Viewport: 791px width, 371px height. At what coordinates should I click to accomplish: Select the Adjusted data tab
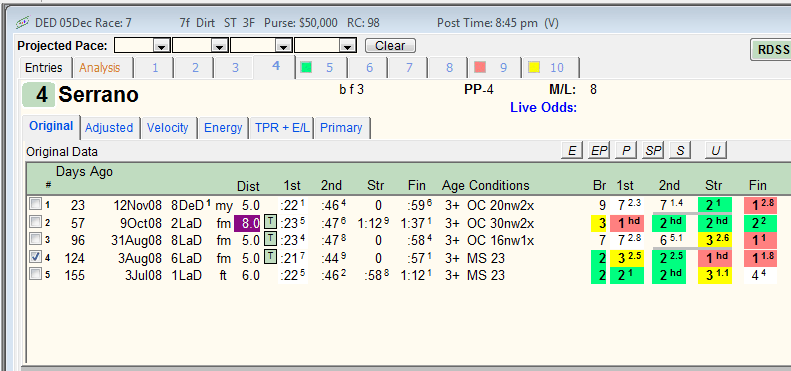[x=109, y=128]
